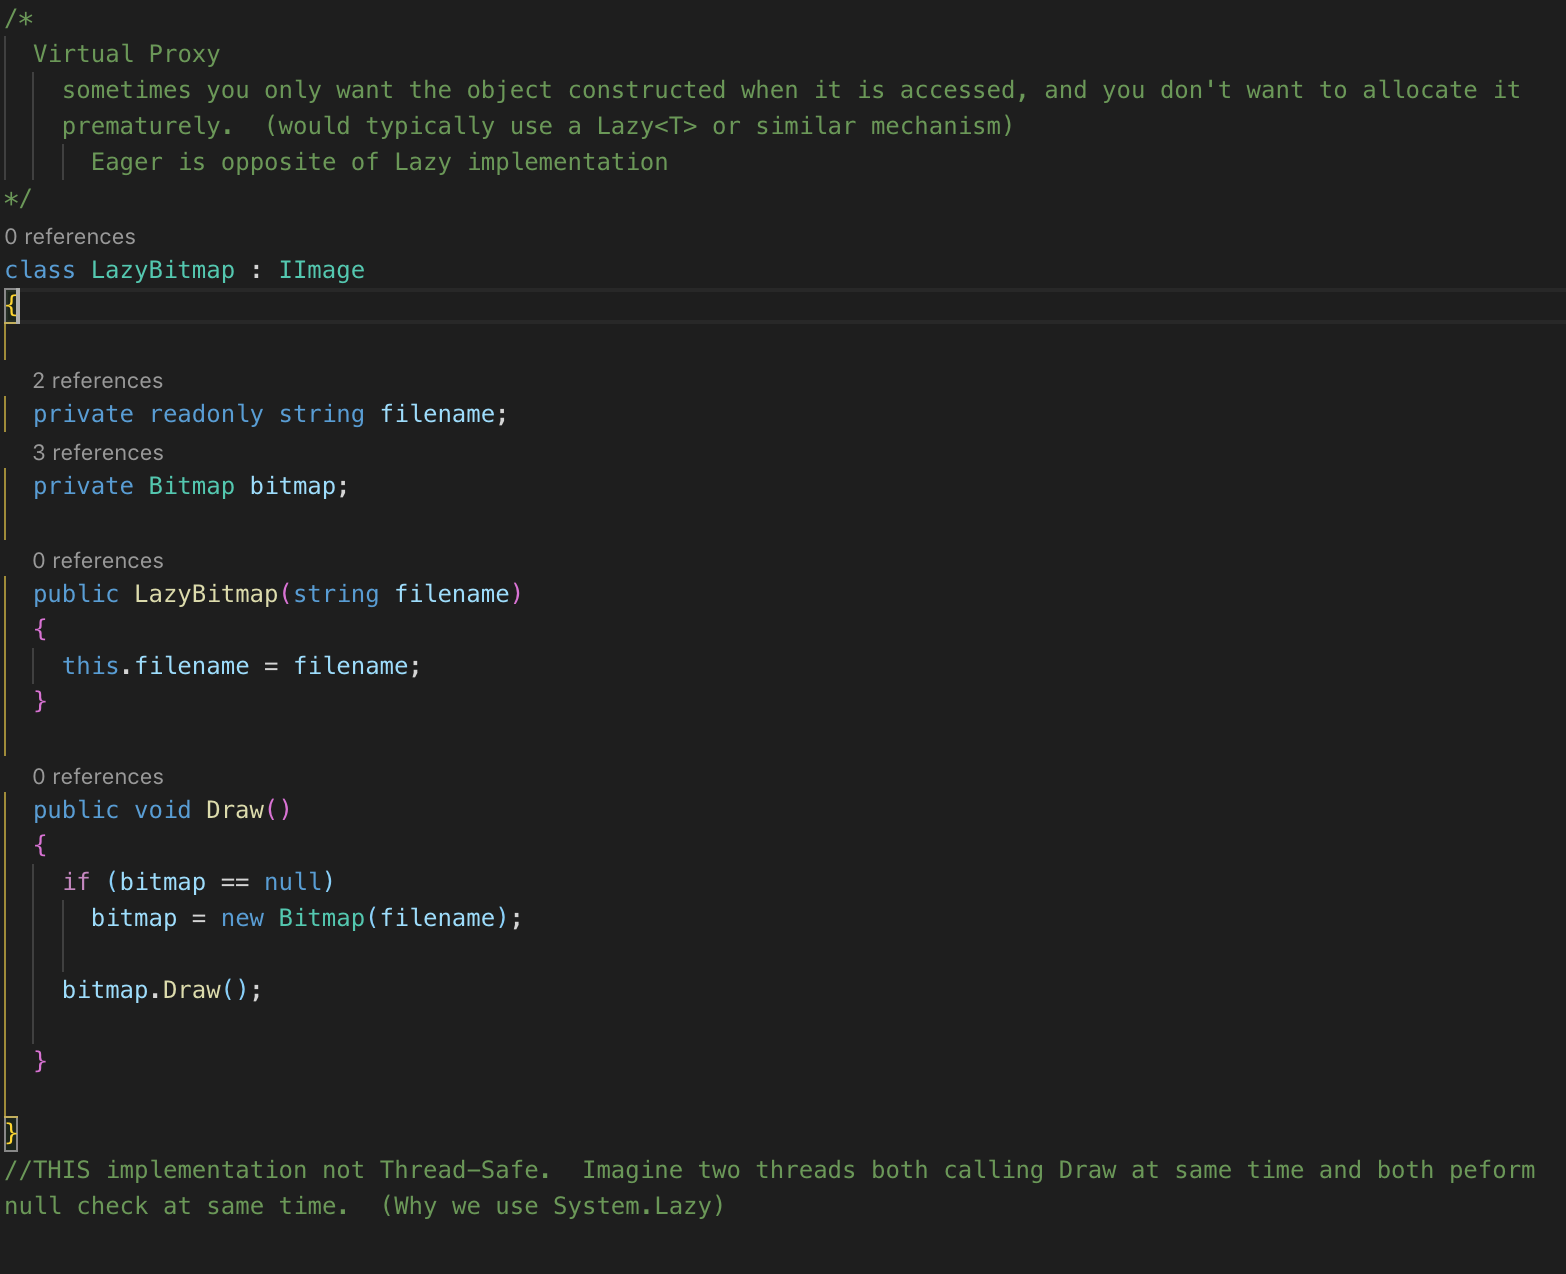This screenshot has width=1566, height=1274.
Task: Click the 'LazyBitmap' constructor name
Action: point(206,594)
